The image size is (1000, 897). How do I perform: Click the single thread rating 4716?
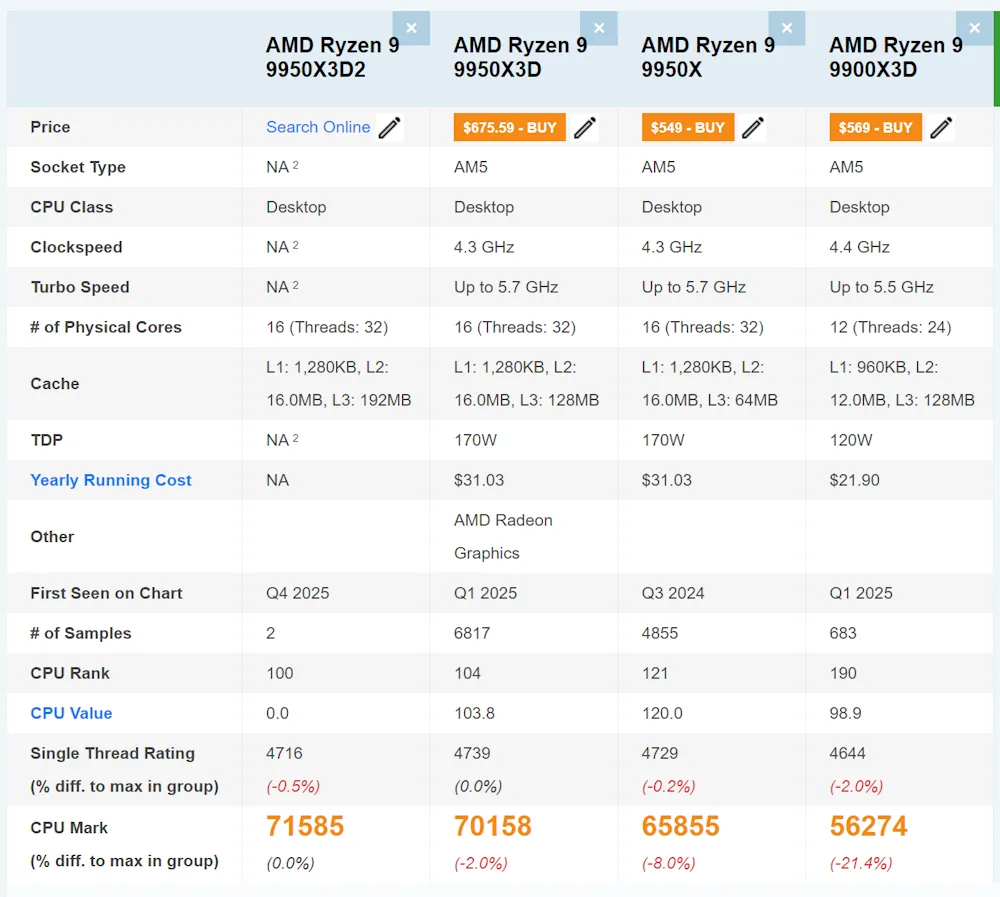click(x=284, y=753)
